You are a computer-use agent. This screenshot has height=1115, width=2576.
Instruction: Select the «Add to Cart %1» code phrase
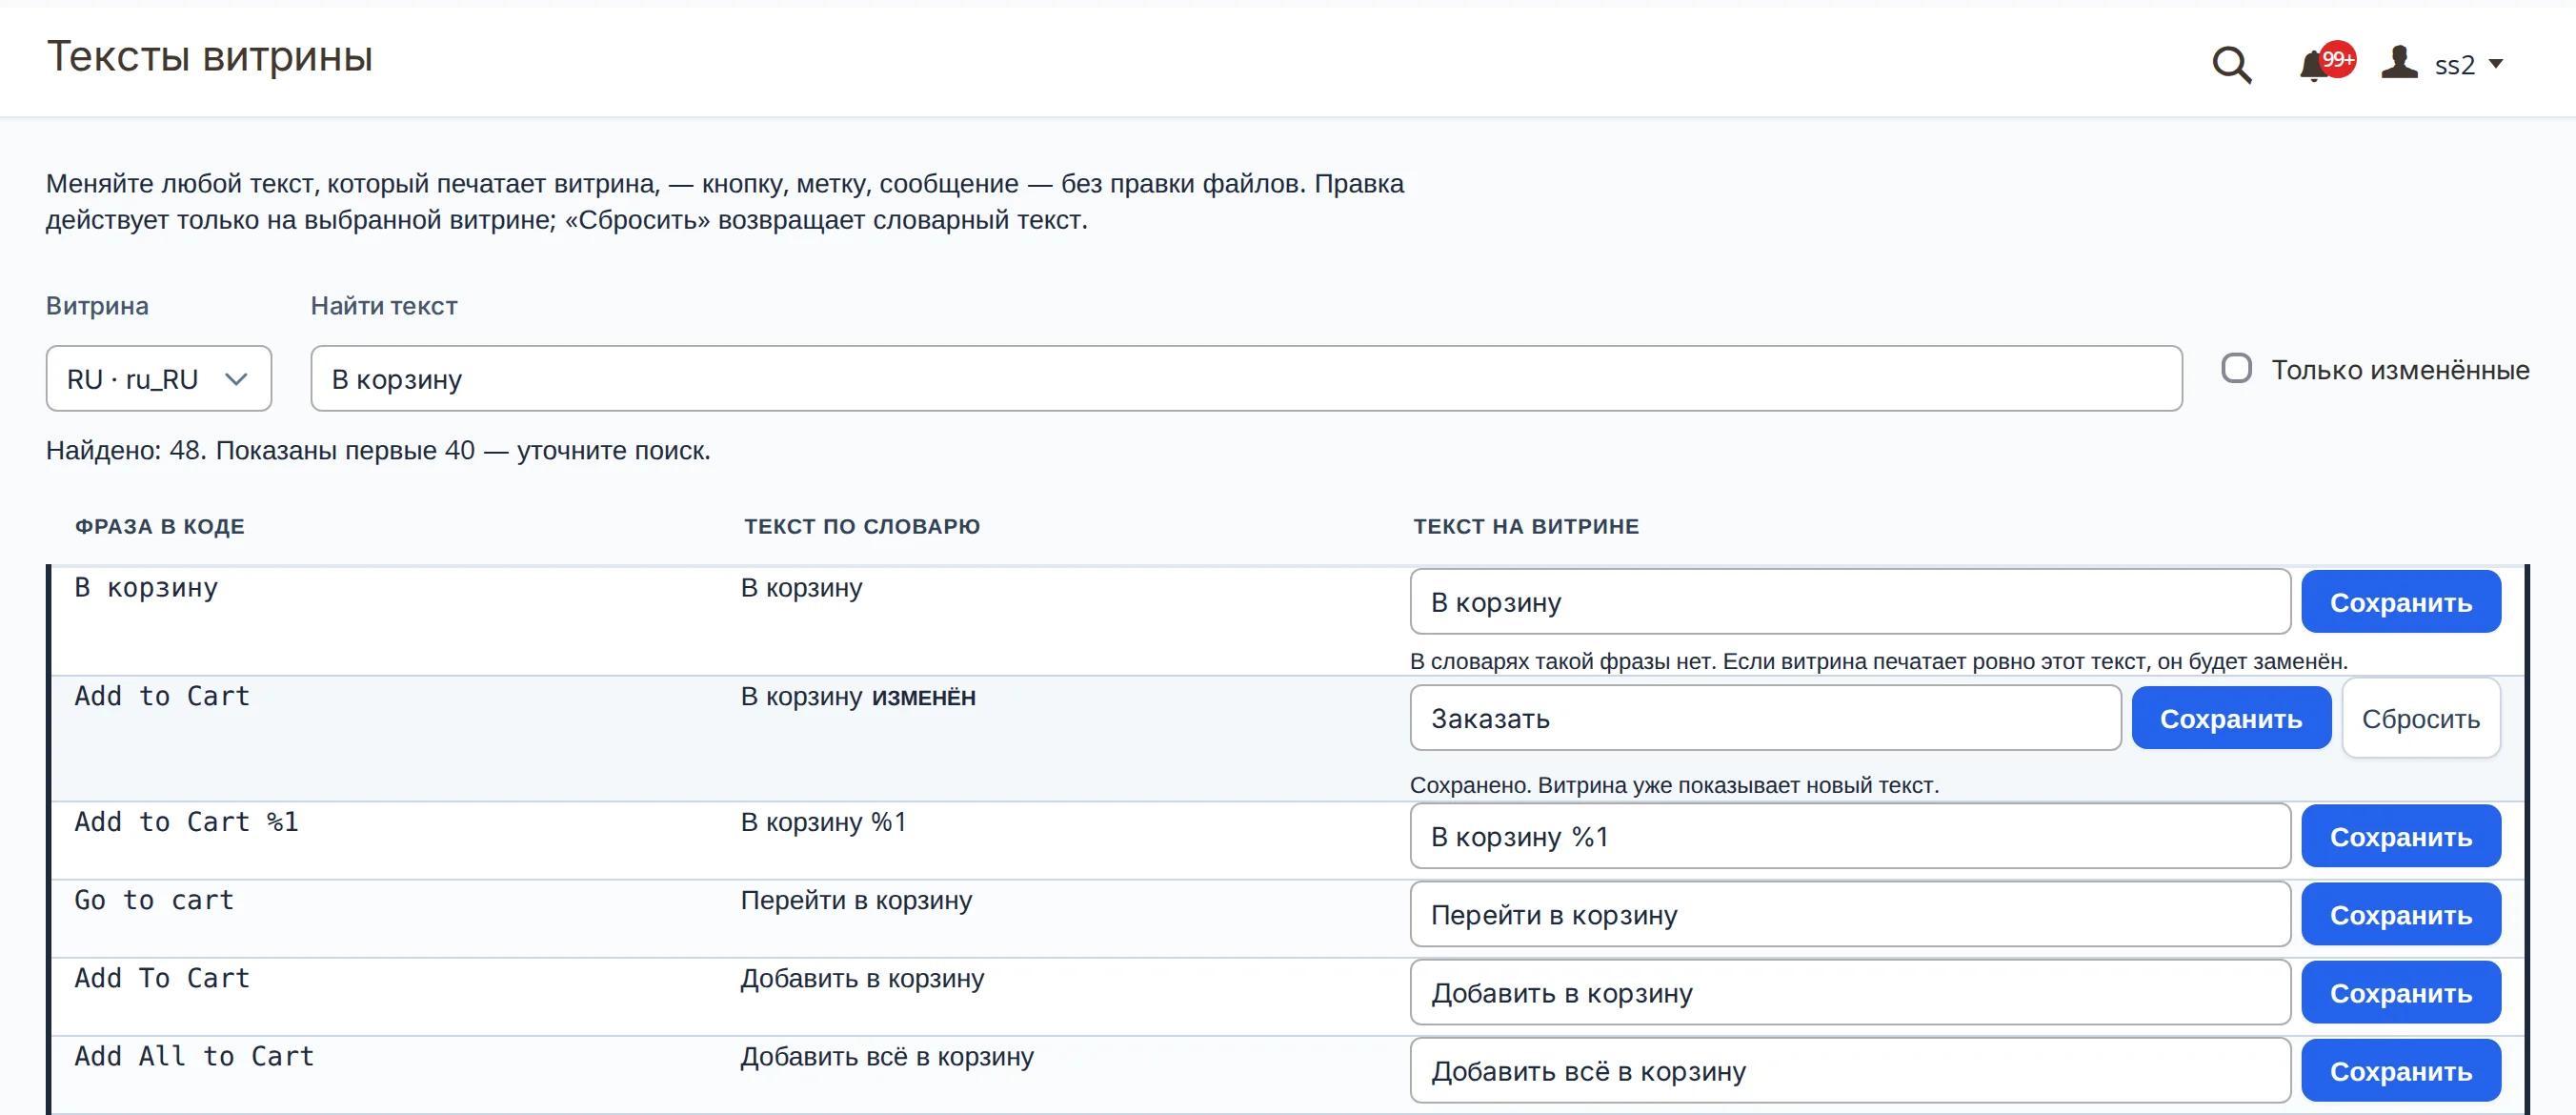[186, 822]
